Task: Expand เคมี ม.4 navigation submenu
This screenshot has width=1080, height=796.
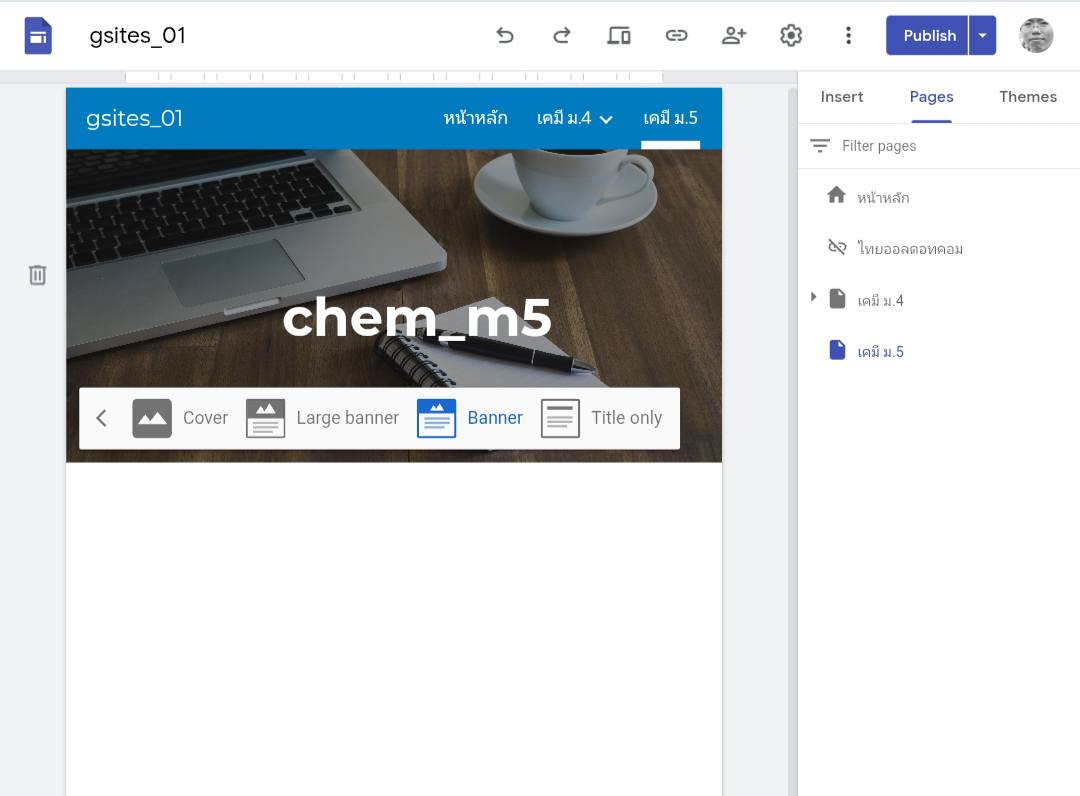Action: point(606,119)
